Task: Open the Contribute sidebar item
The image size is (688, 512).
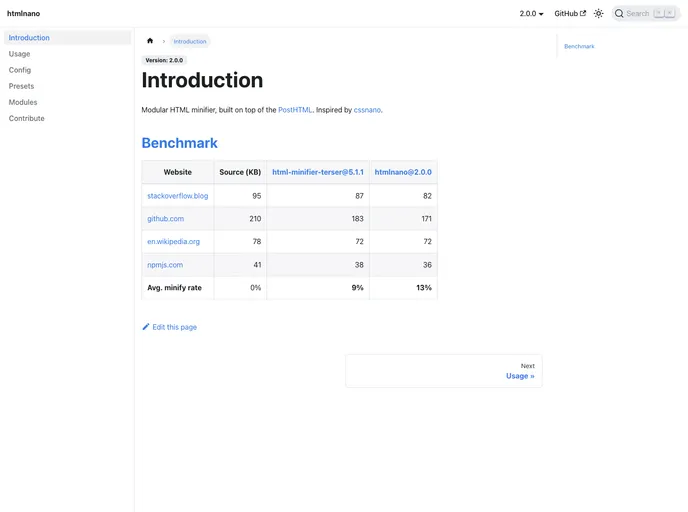Action: [68, 118]
